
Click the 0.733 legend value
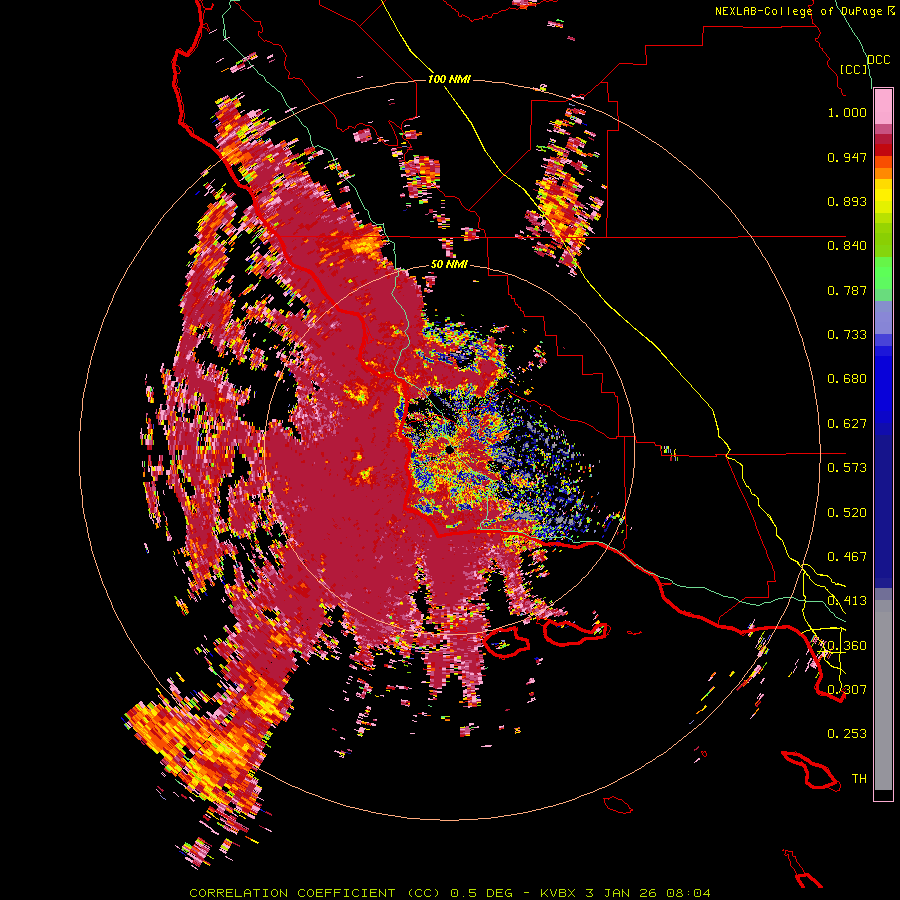click(x=847, y=335)
